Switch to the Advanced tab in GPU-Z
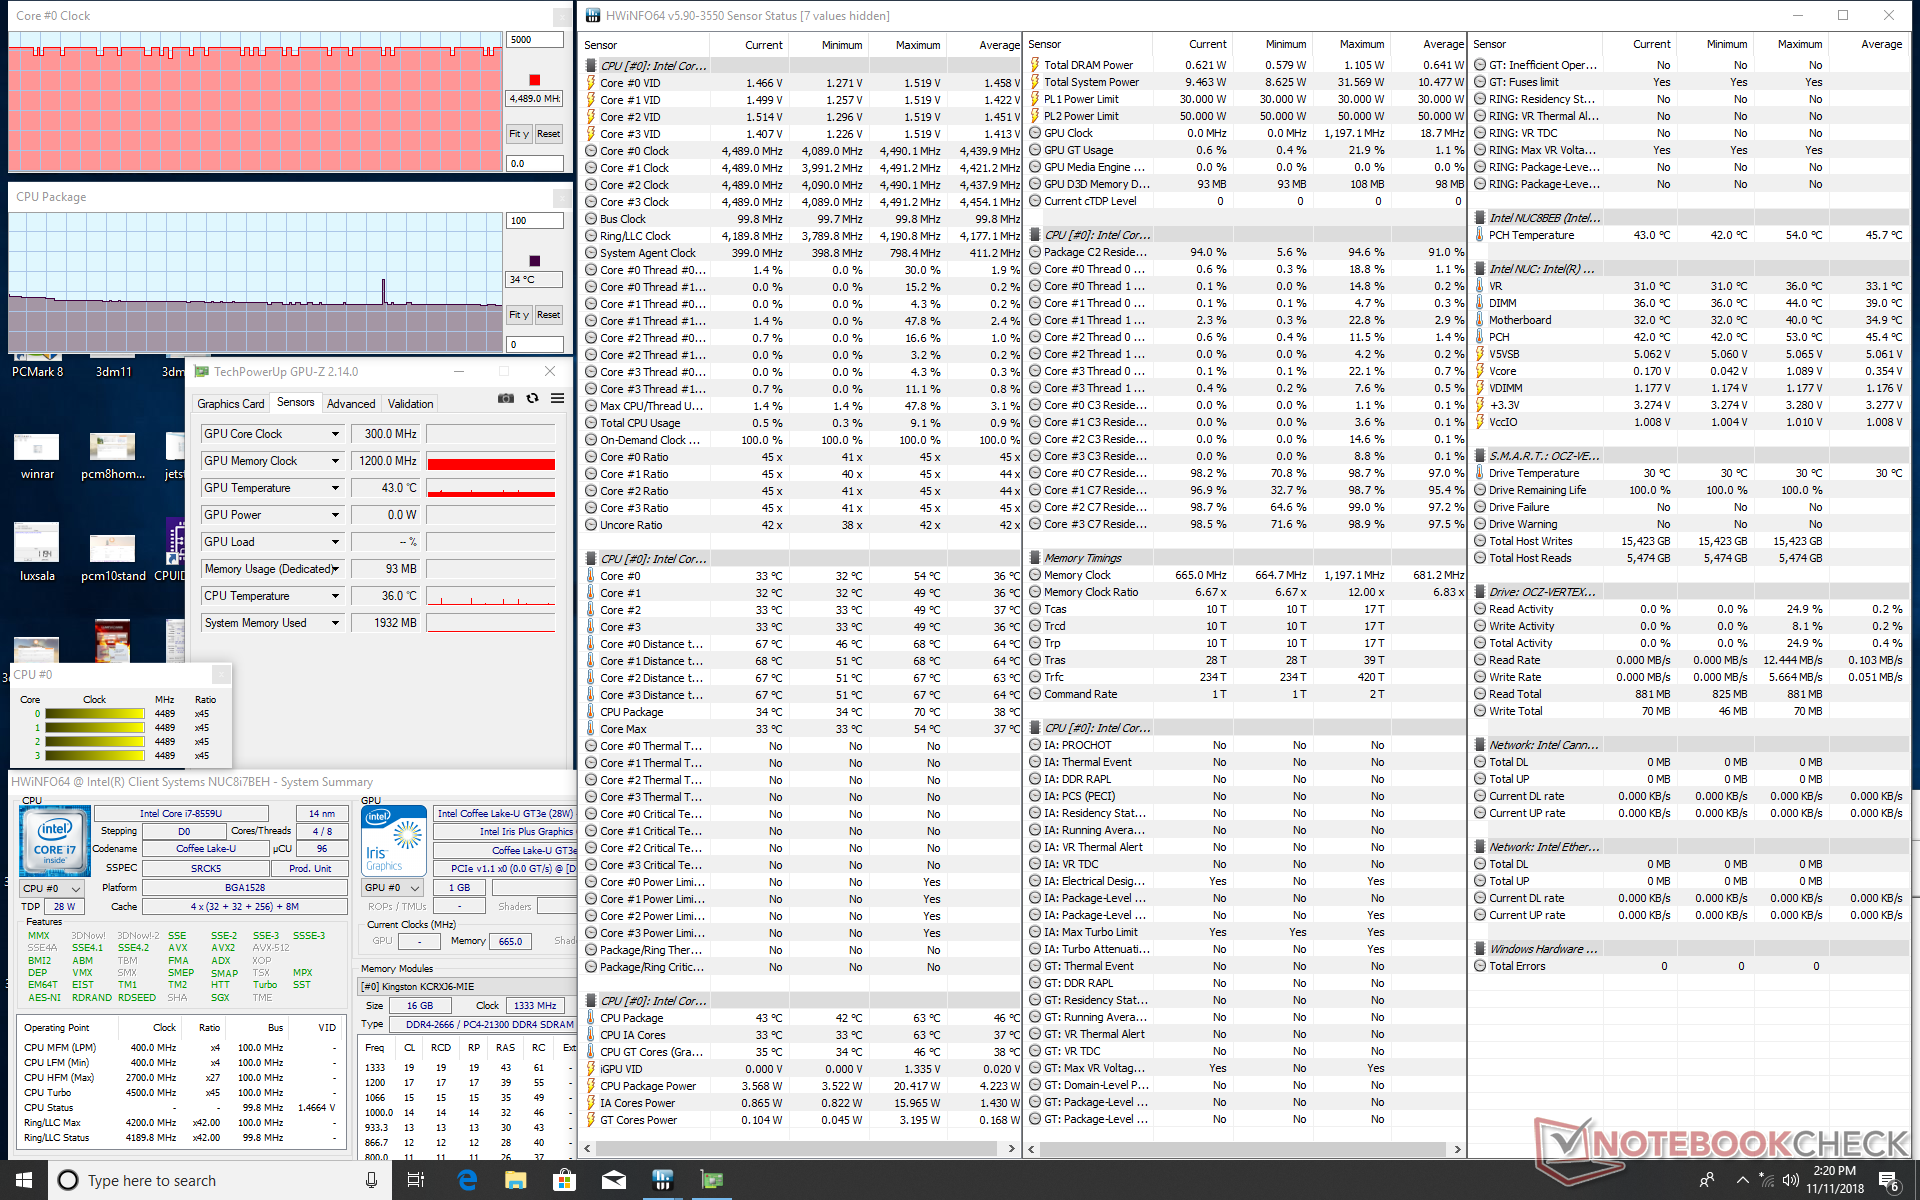Screen dimensions: 1920x1200 tap(351, 404)
